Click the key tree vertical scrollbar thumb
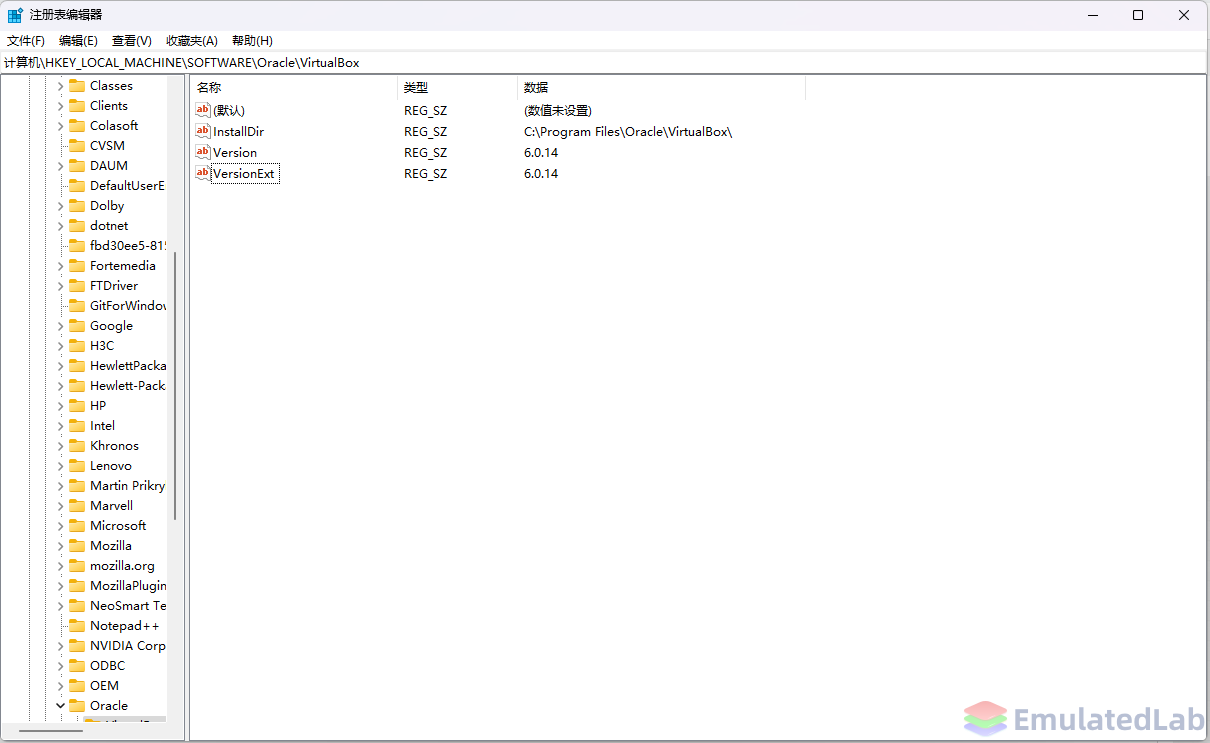 point(175,385)
